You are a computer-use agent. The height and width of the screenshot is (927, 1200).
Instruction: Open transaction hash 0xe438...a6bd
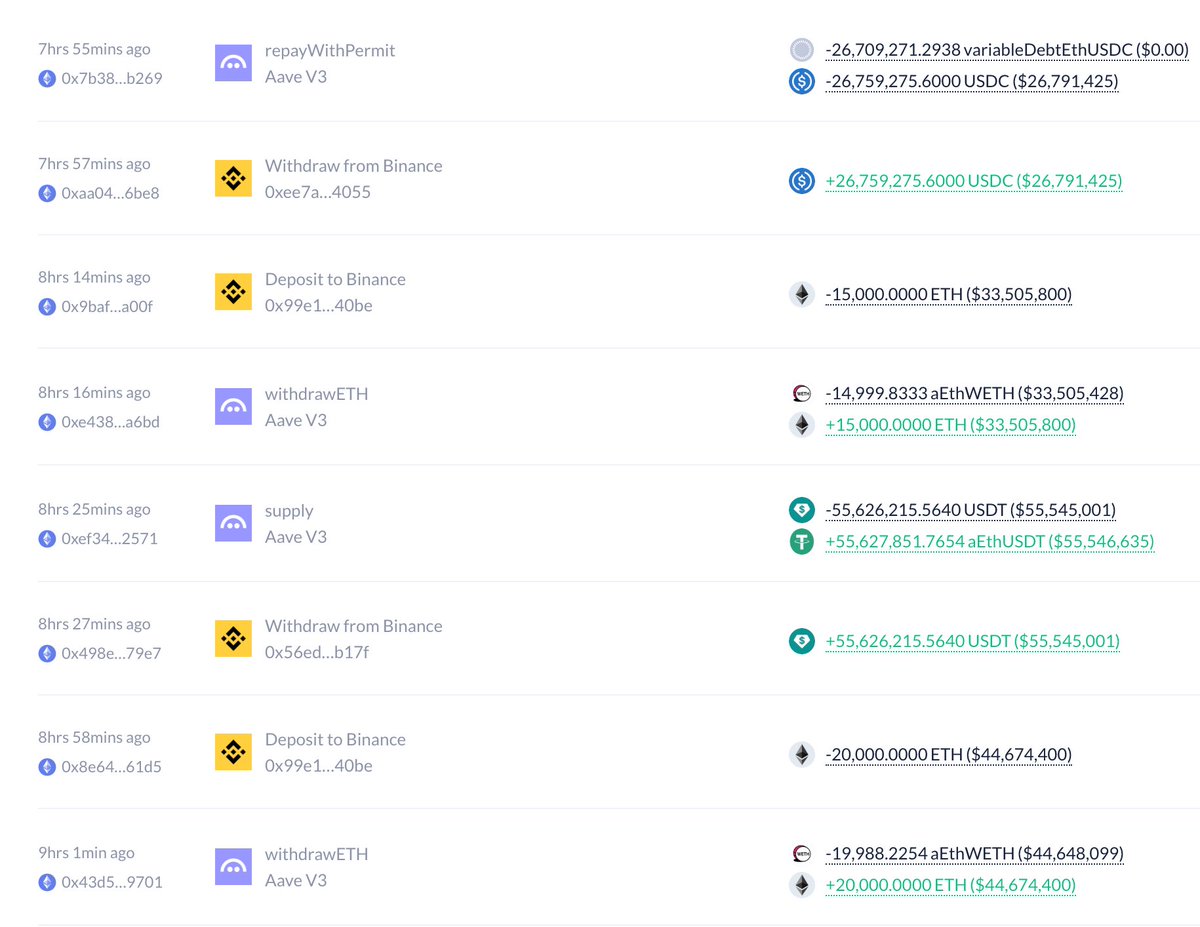coord(111,422)
